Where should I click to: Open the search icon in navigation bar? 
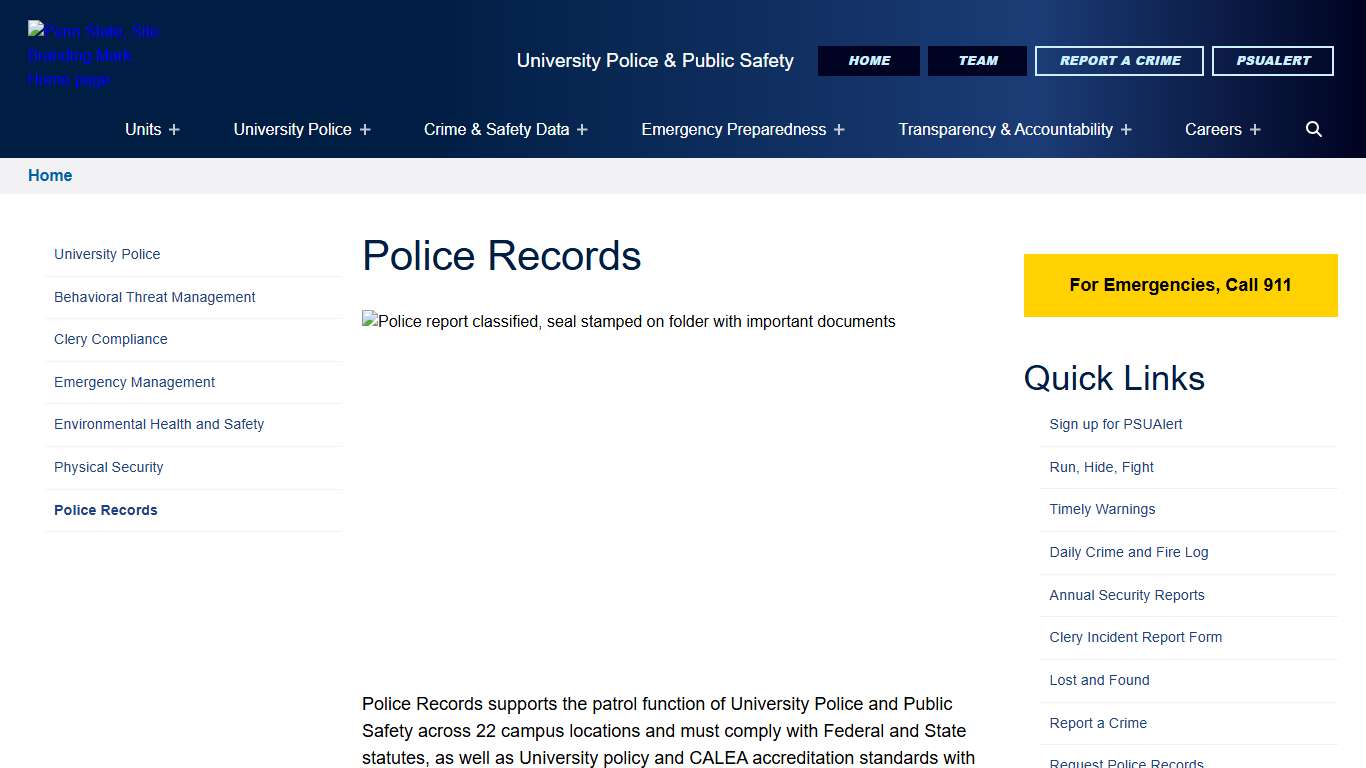coord(1313,129)
